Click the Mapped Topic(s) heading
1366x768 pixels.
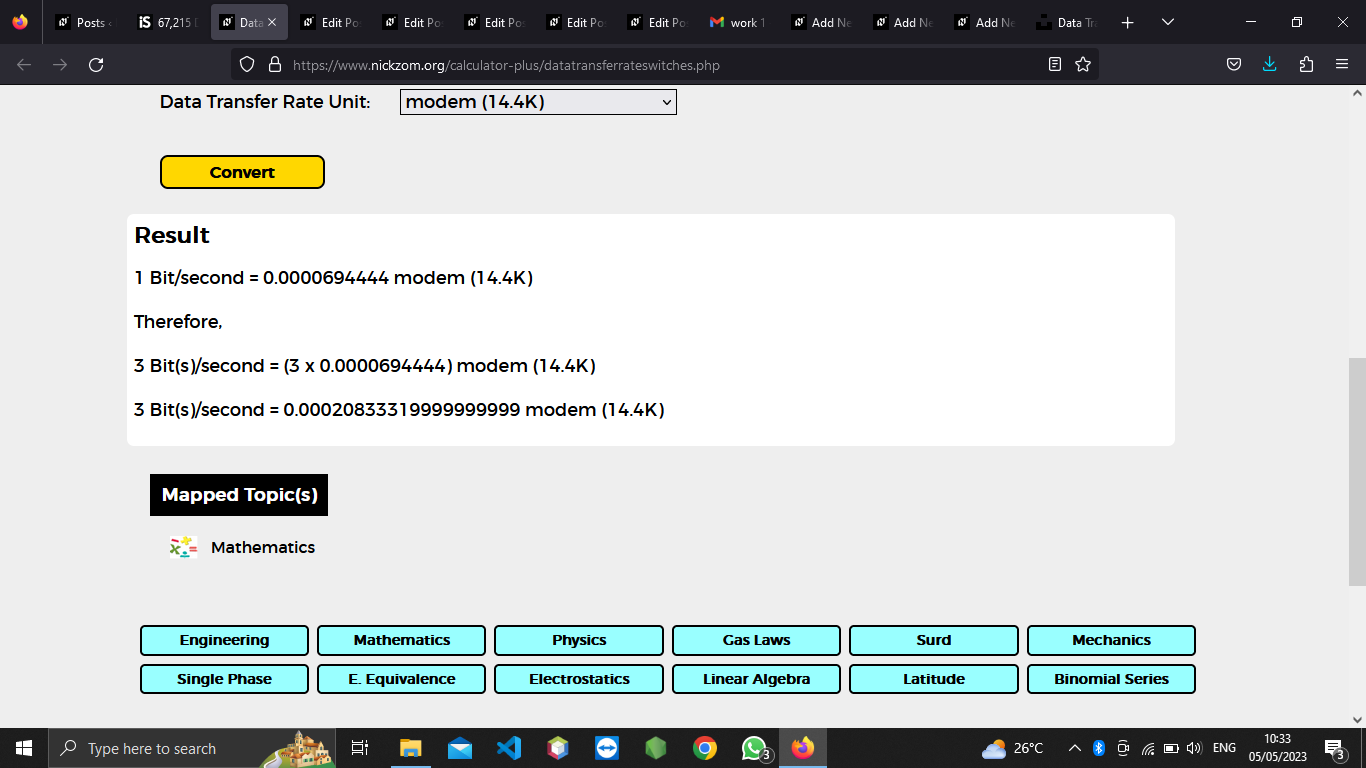239,495
